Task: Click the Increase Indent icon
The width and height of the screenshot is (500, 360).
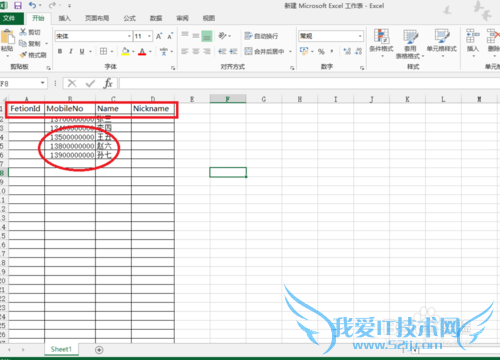Action: (233, 51)
